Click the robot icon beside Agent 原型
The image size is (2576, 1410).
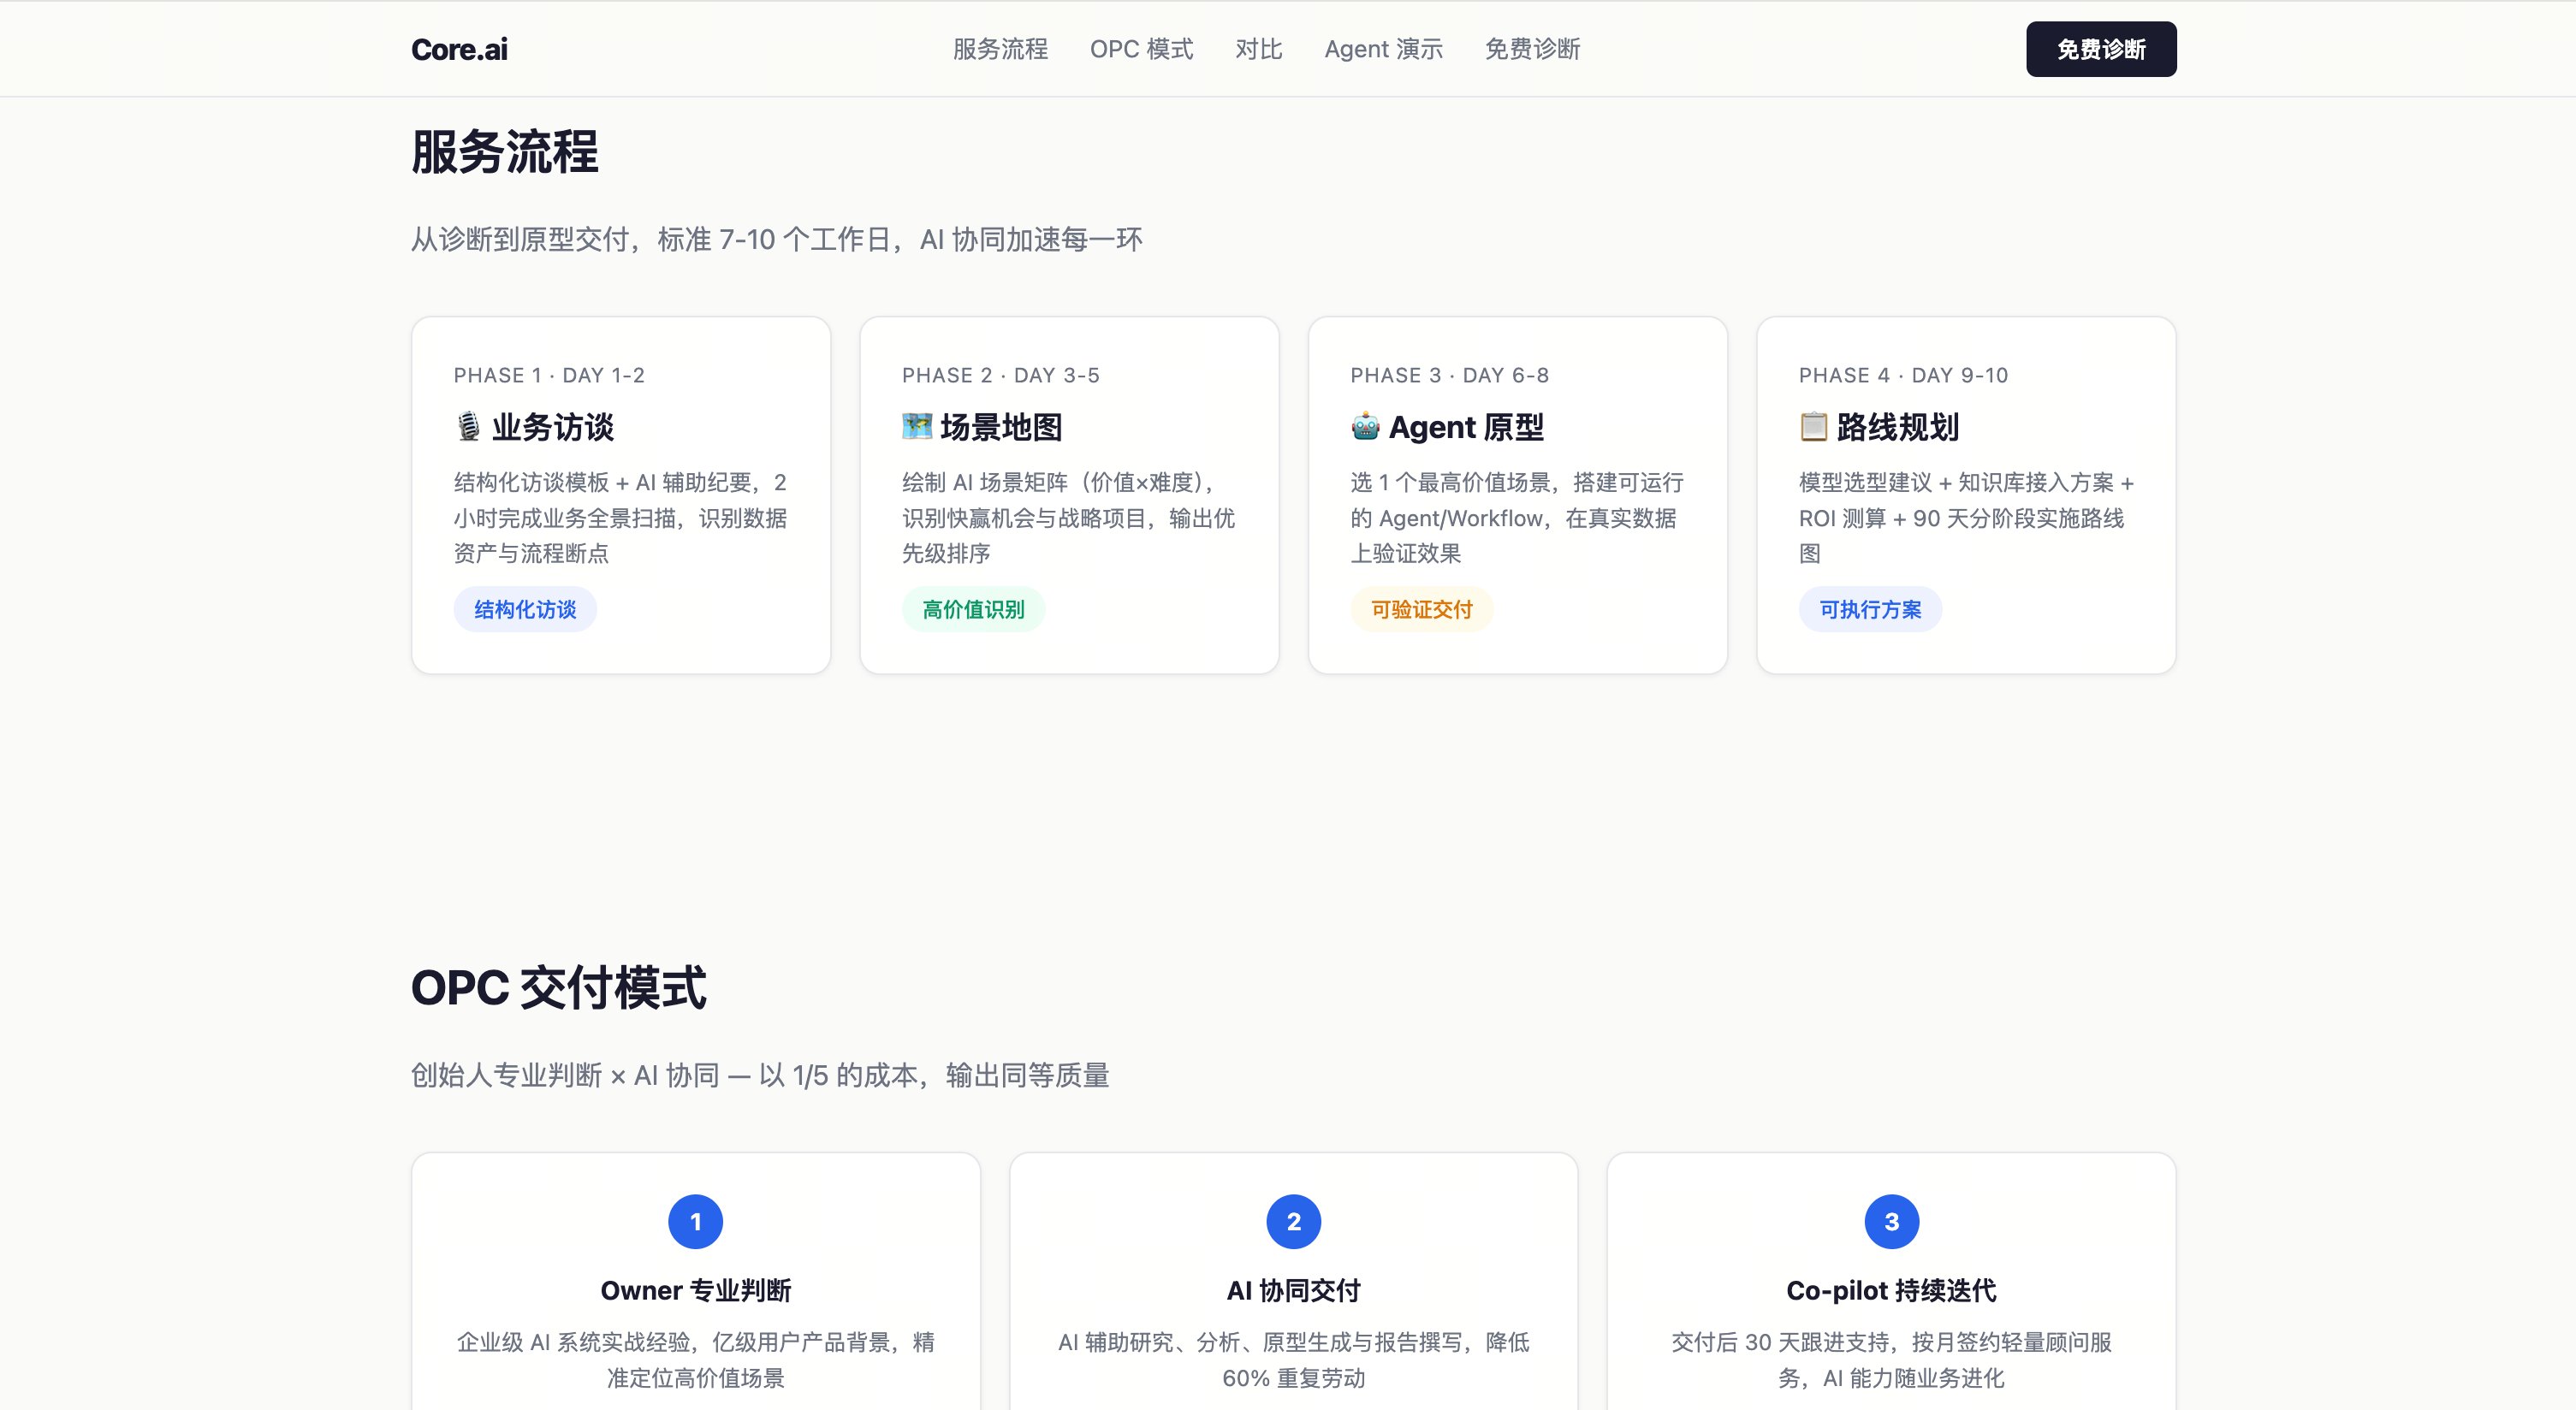click(x=1365, y=427)
